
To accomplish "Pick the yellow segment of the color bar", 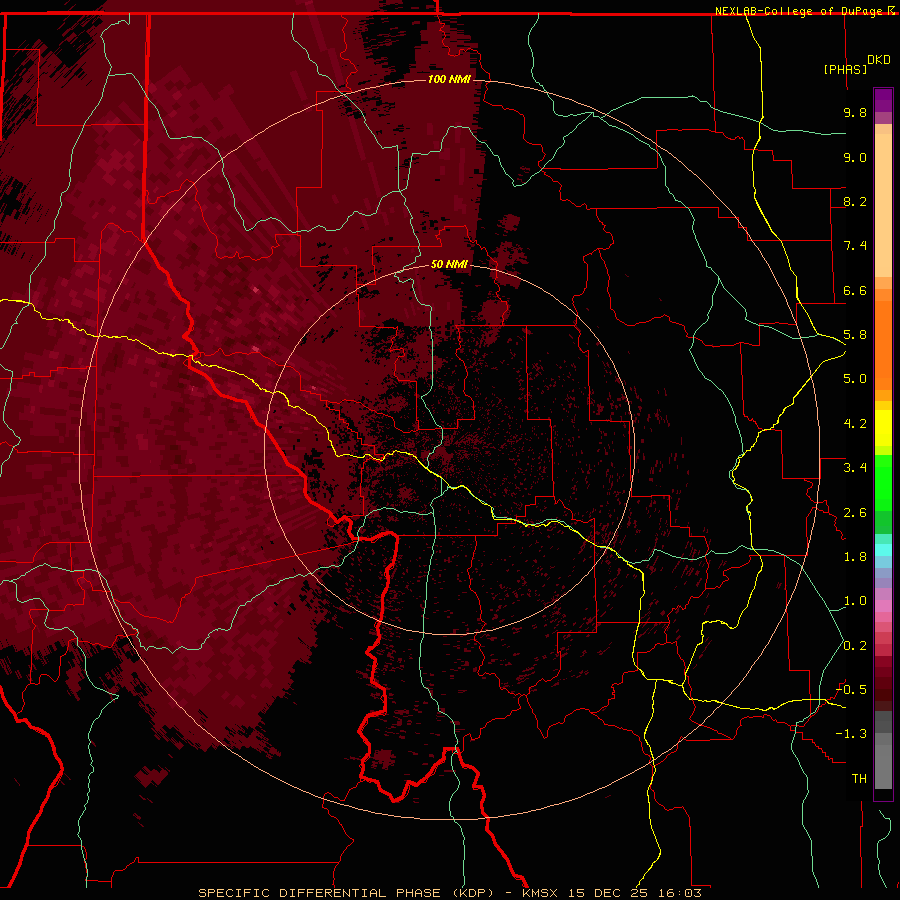I will click(x=883, y=428).
